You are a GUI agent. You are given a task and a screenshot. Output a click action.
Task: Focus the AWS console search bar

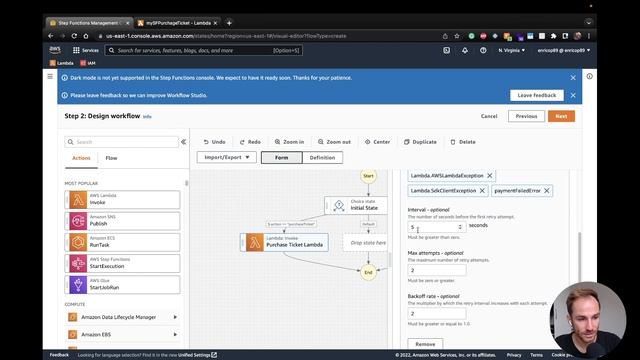(x=204, y=50)
